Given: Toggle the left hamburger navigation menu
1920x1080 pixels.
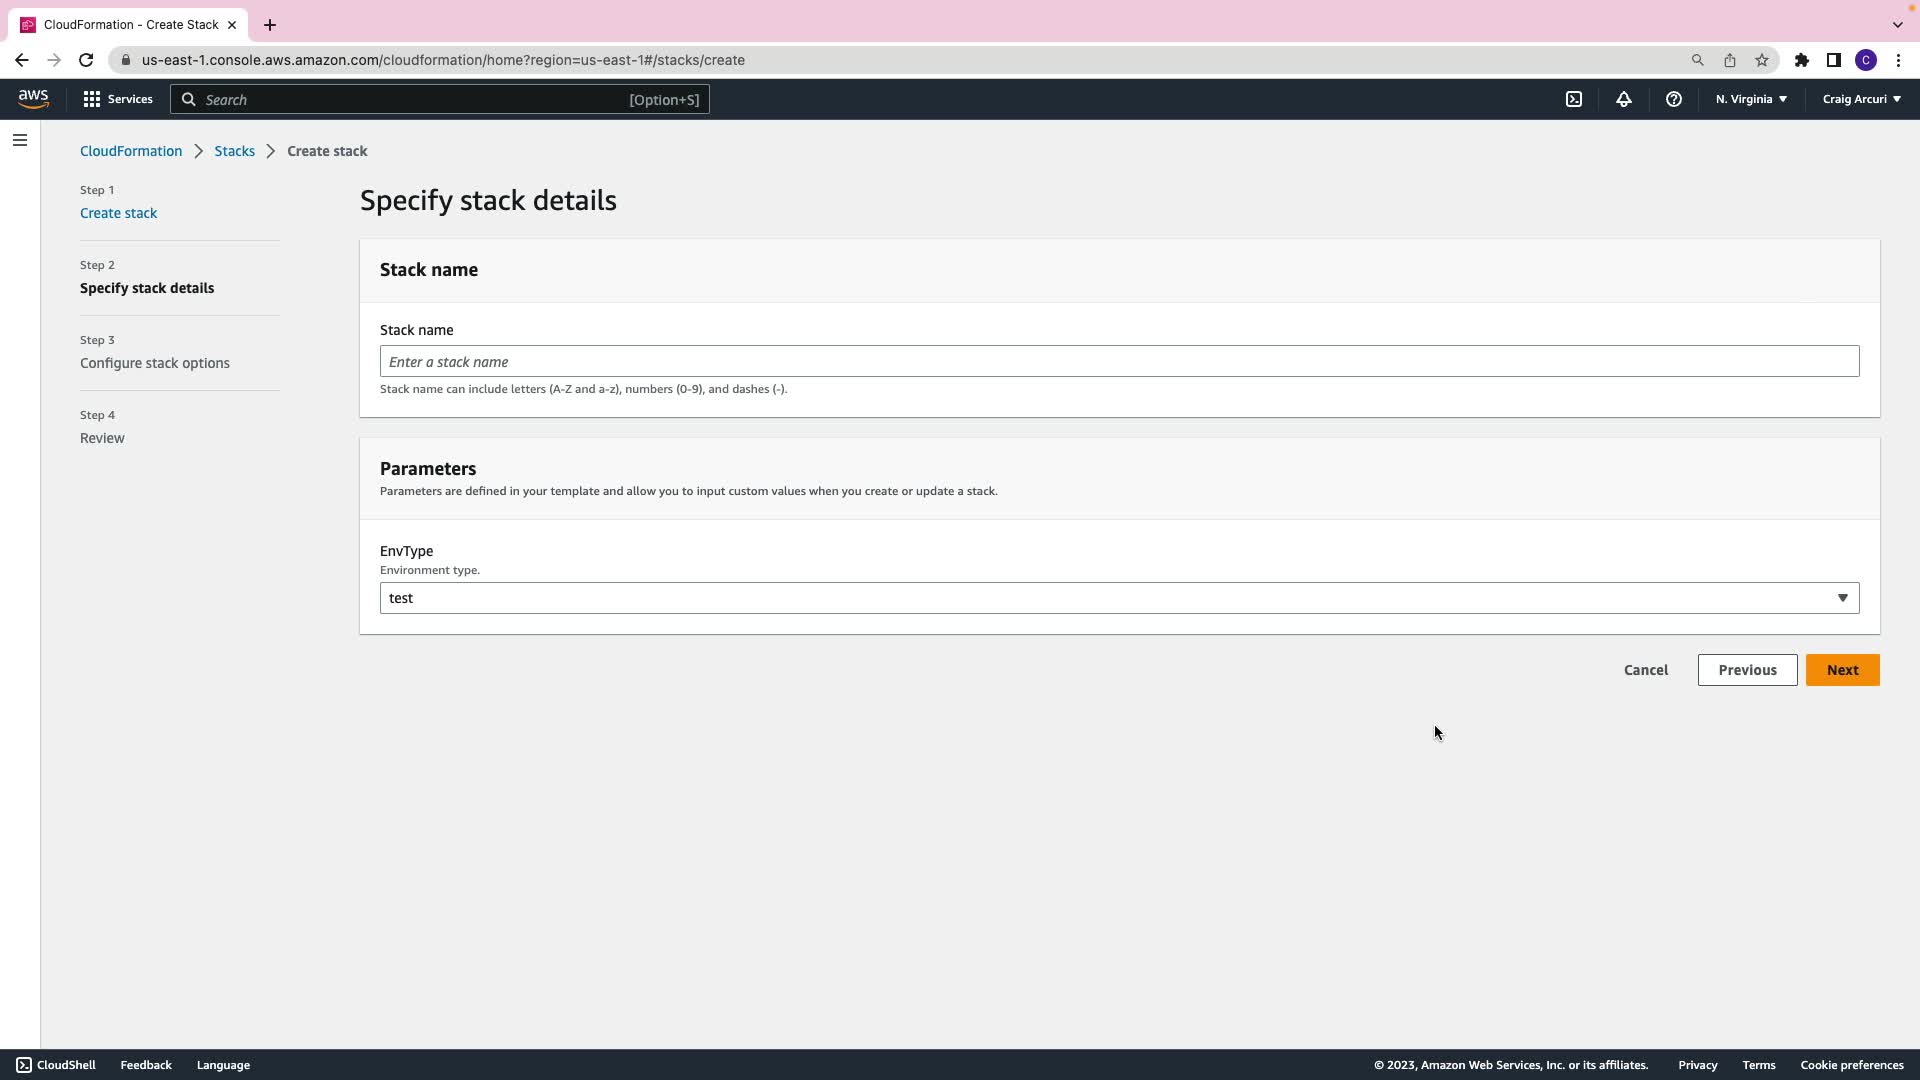Looking at the screenshot, I should 20,140.
